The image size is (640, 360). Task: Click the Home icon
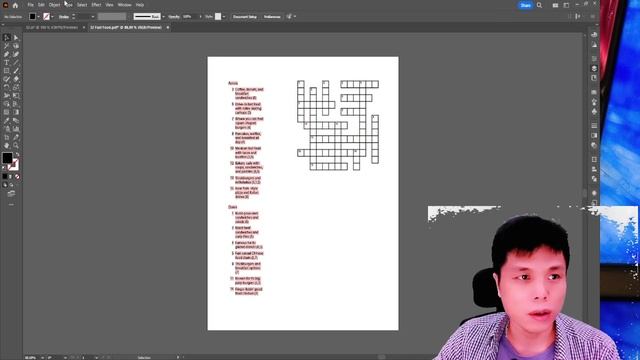(x=16, y=5)
